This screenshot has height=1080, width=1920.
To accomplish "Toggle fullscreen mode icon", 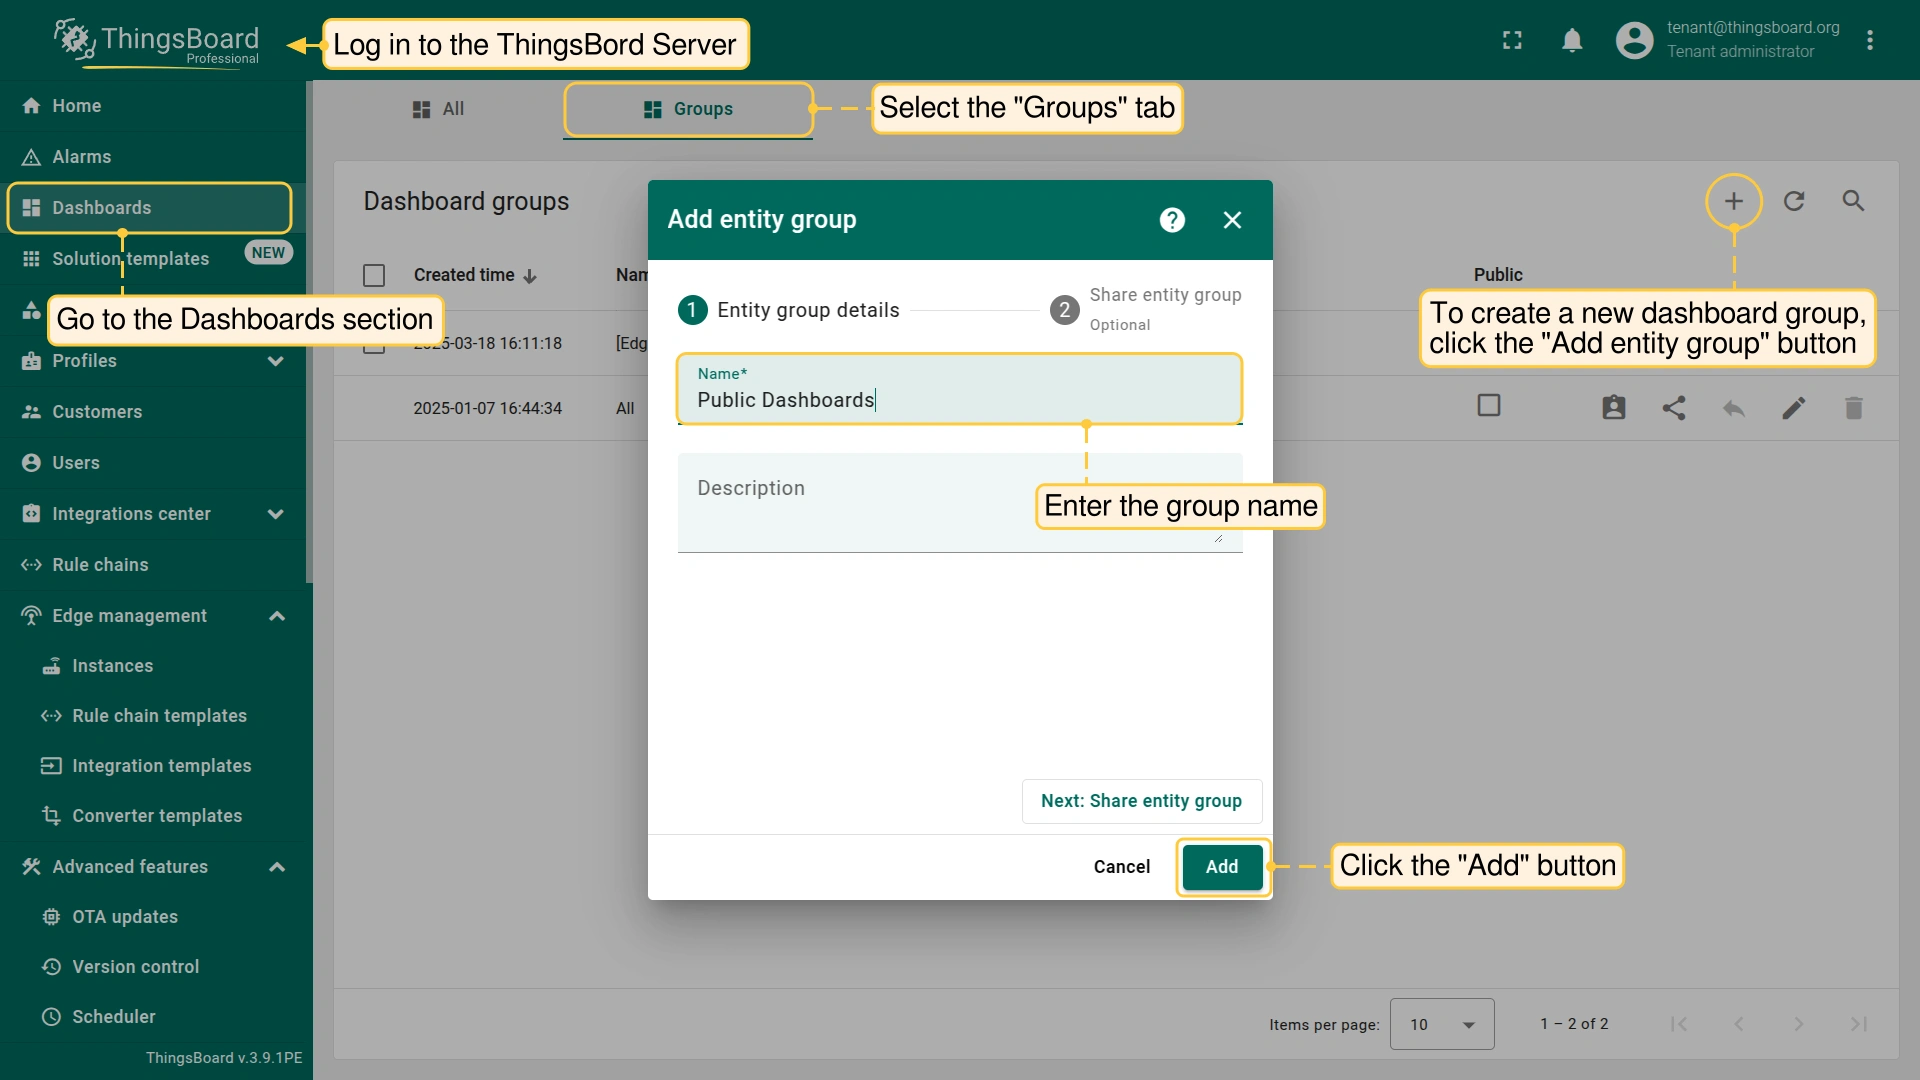I will pyautogui.click(x=1512, y=40).
